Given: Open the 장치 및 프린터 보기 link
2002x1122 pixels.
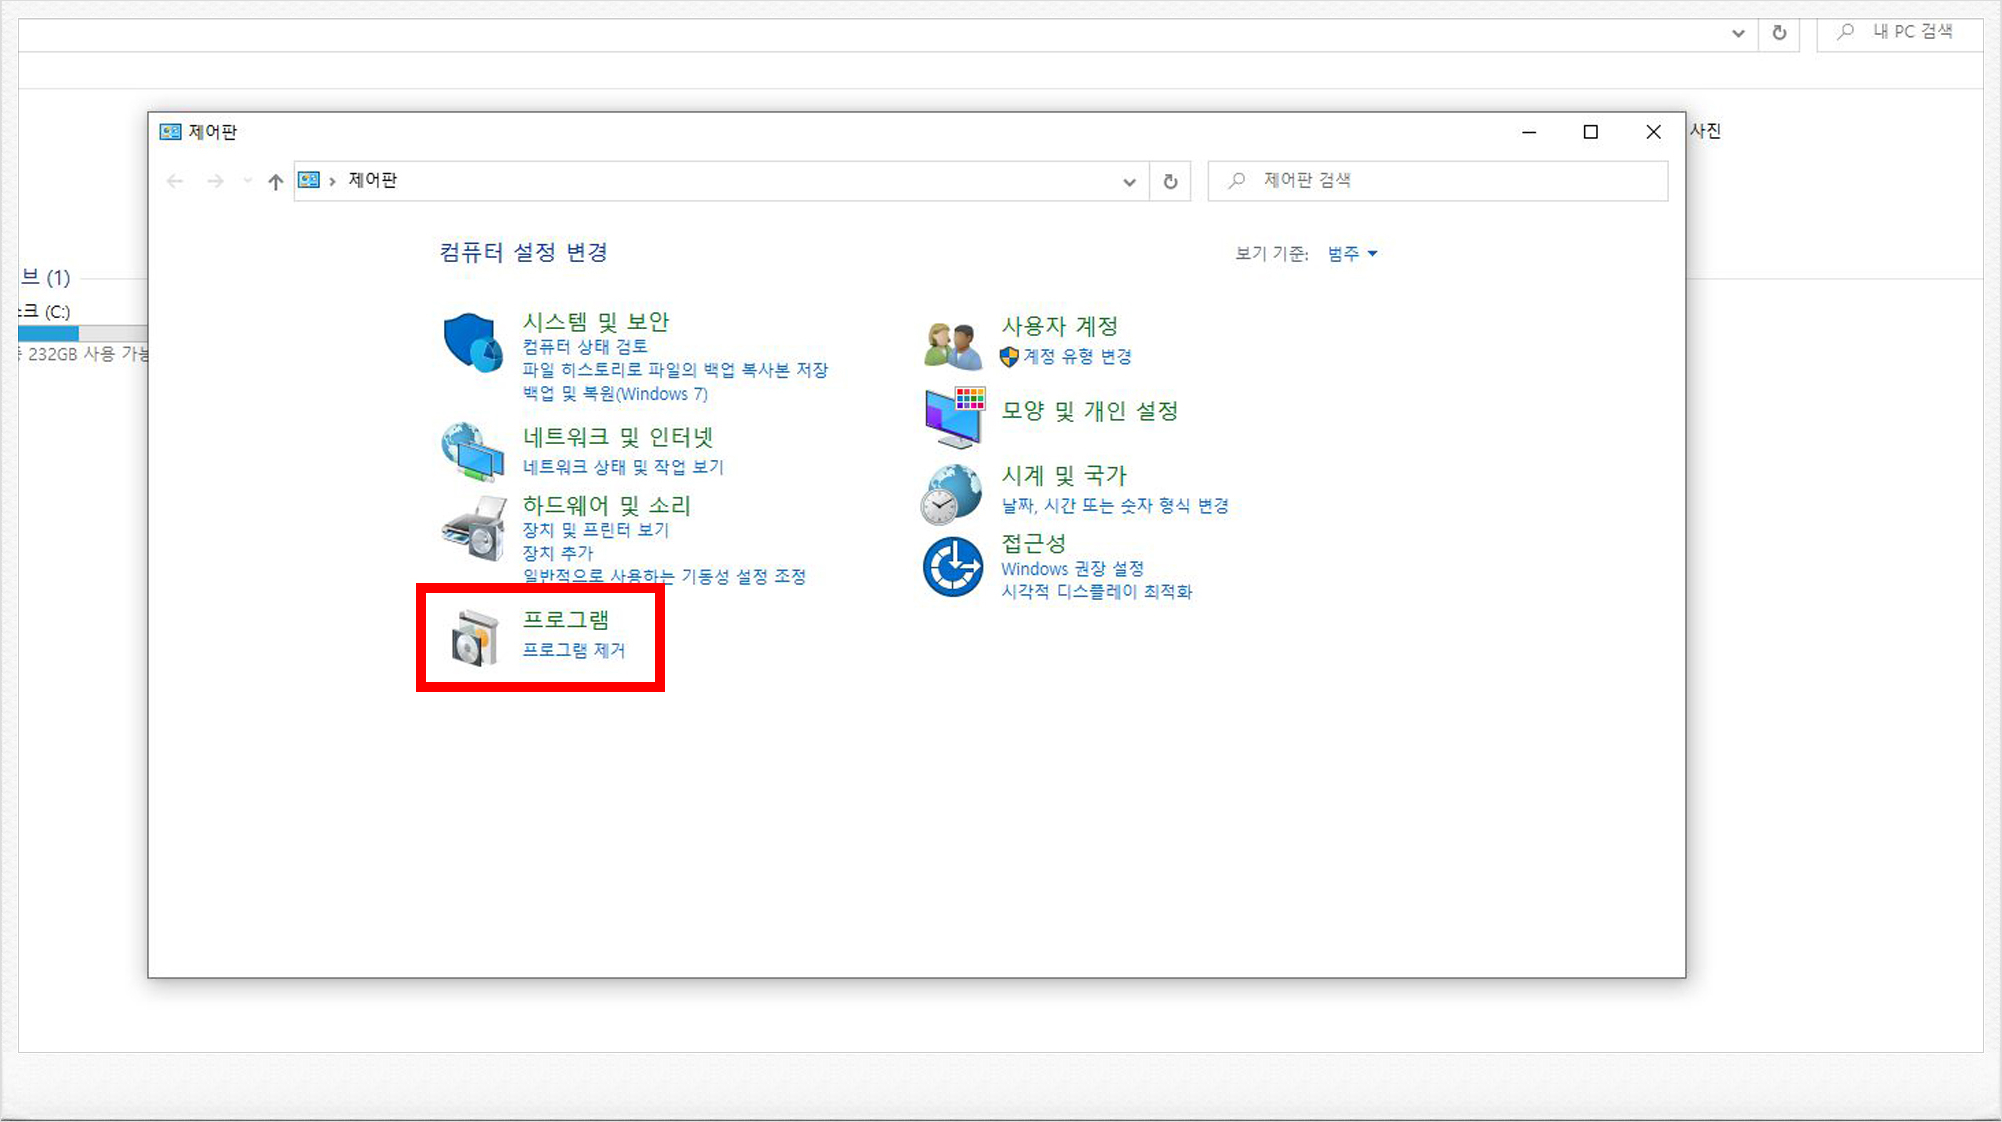Looking at the screenshot, I should point(595,530).
